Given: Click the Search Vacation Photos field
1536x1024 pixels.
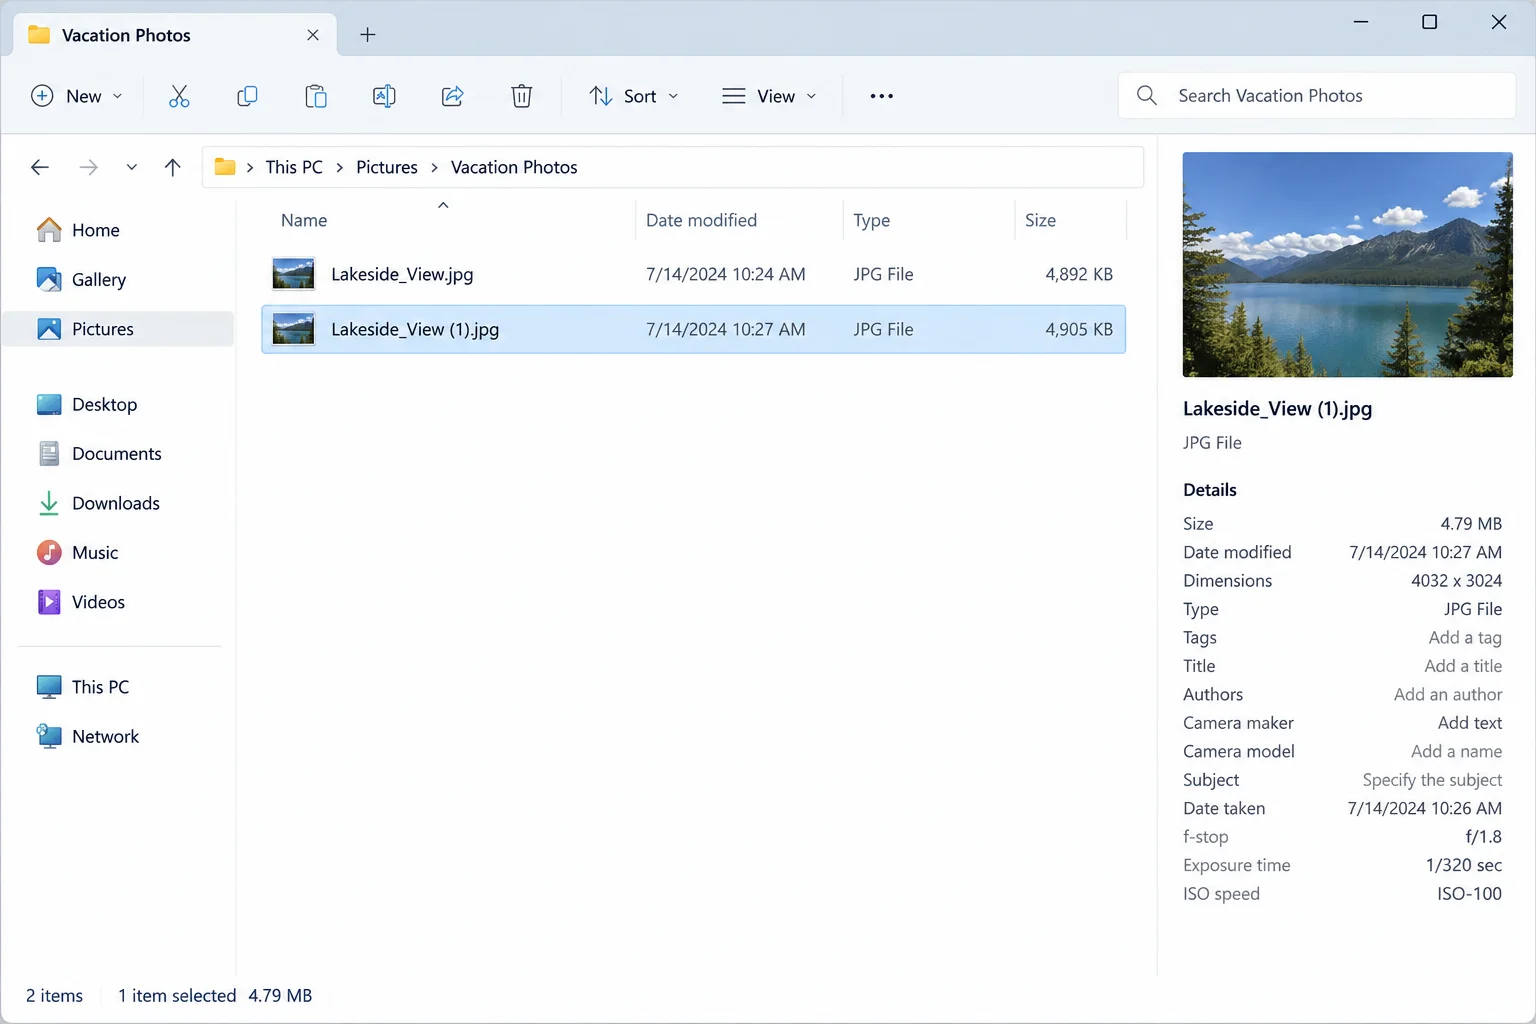Looking at the screenshot, I should coord(1316,96).
